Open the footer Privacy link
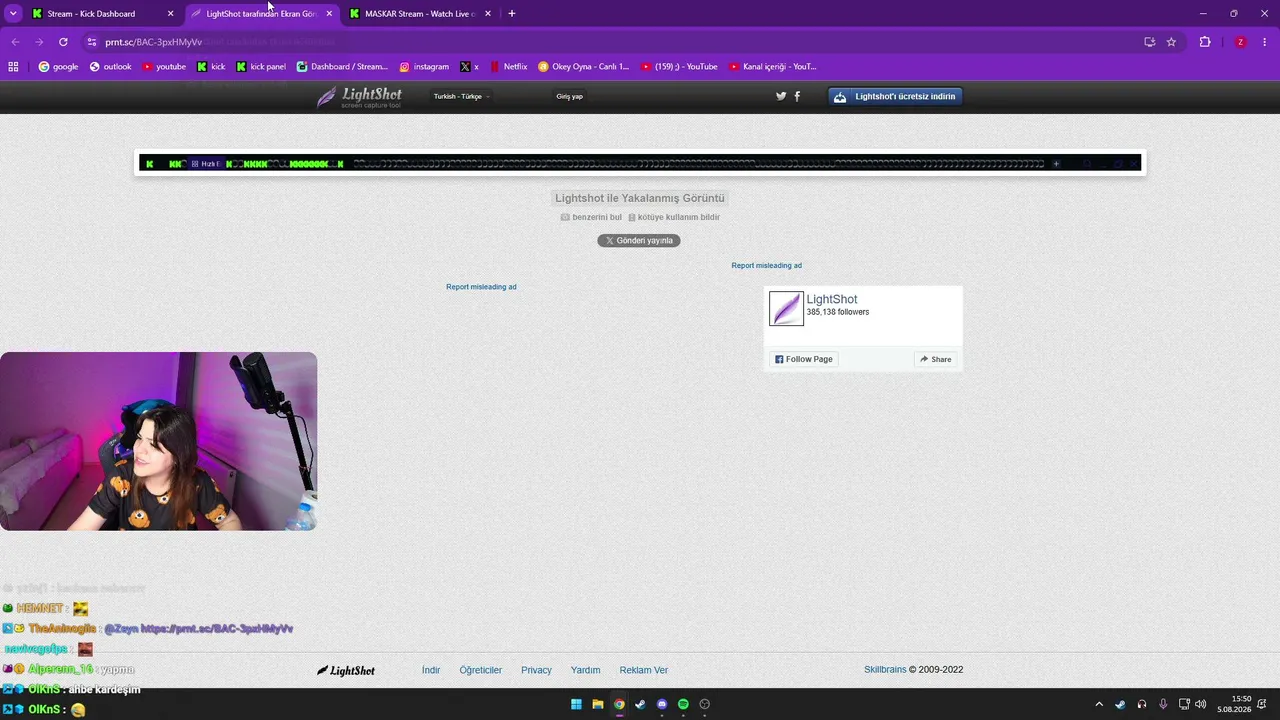This screenshot has width=1280, height=720. point(536,670)
